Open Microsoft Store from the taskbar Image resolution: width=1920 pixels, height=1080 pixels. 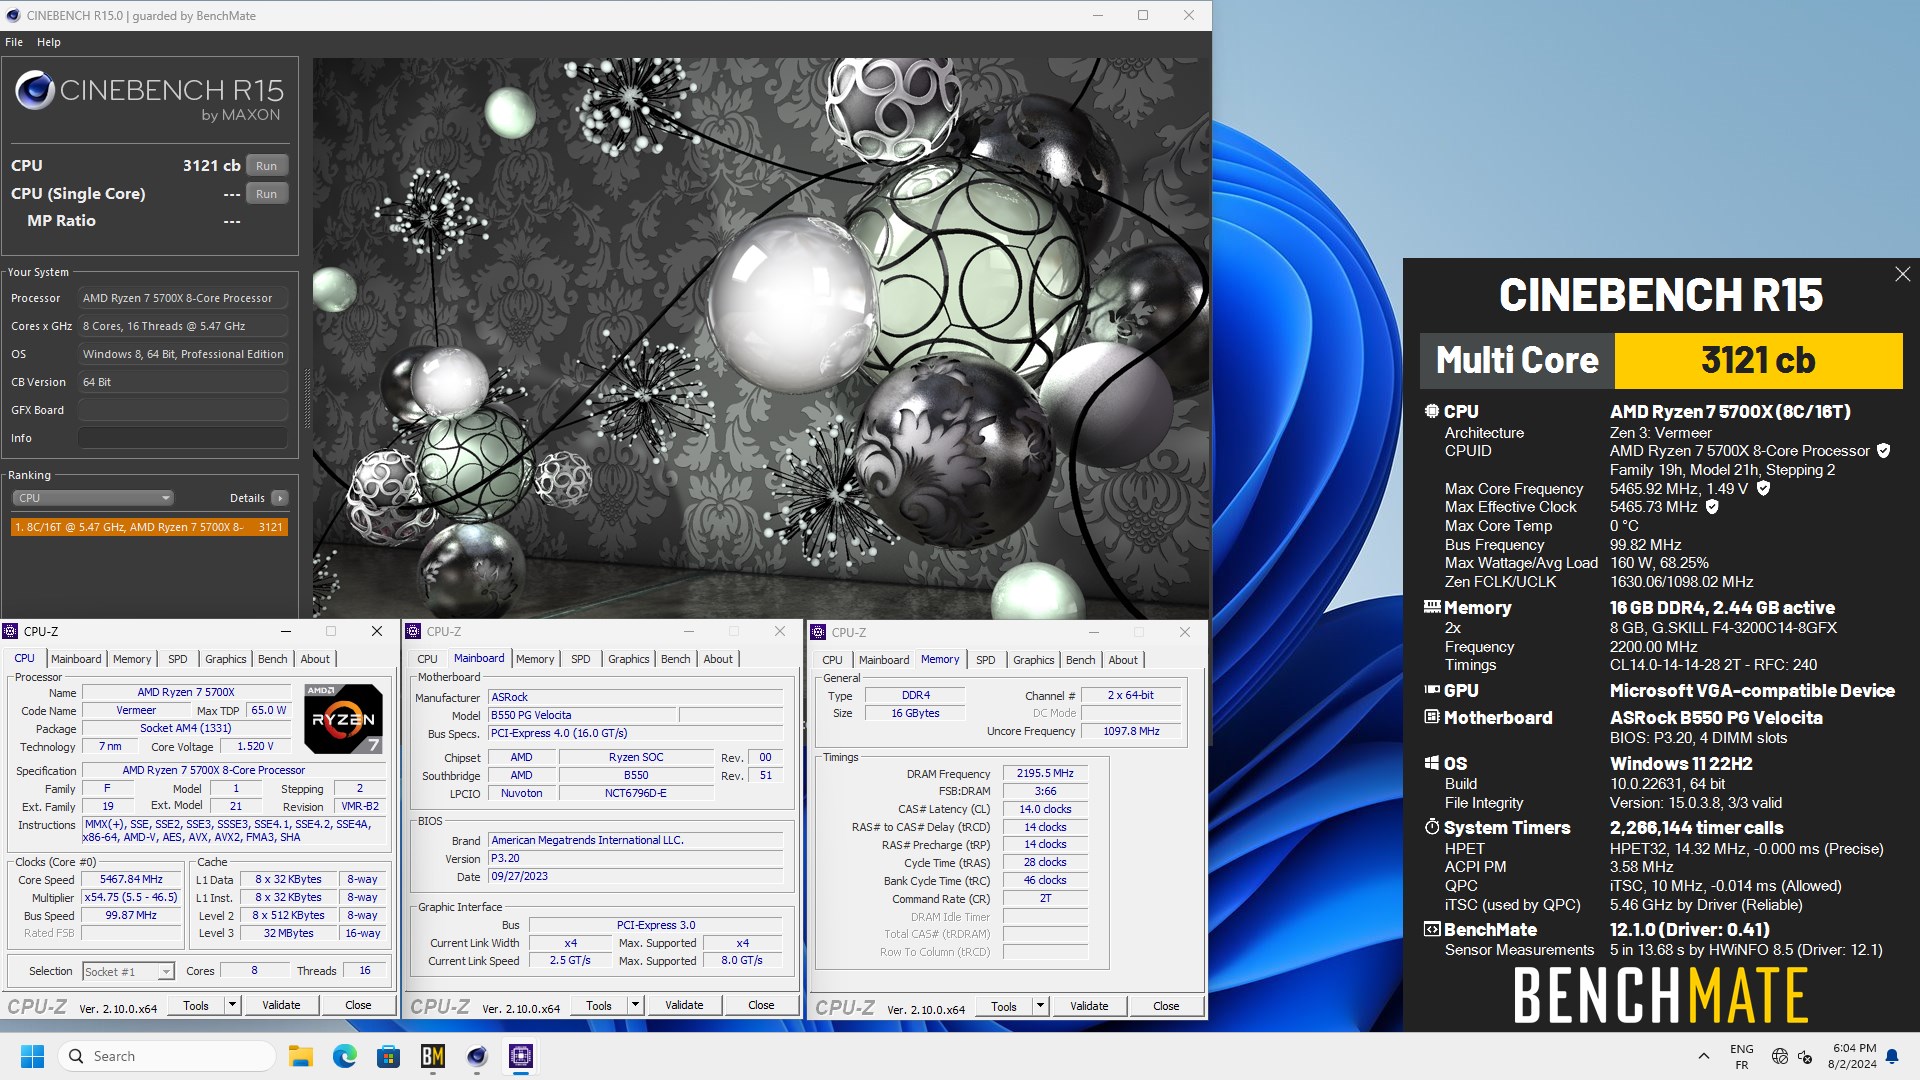pyautogui.click(x=388, y=1056)
